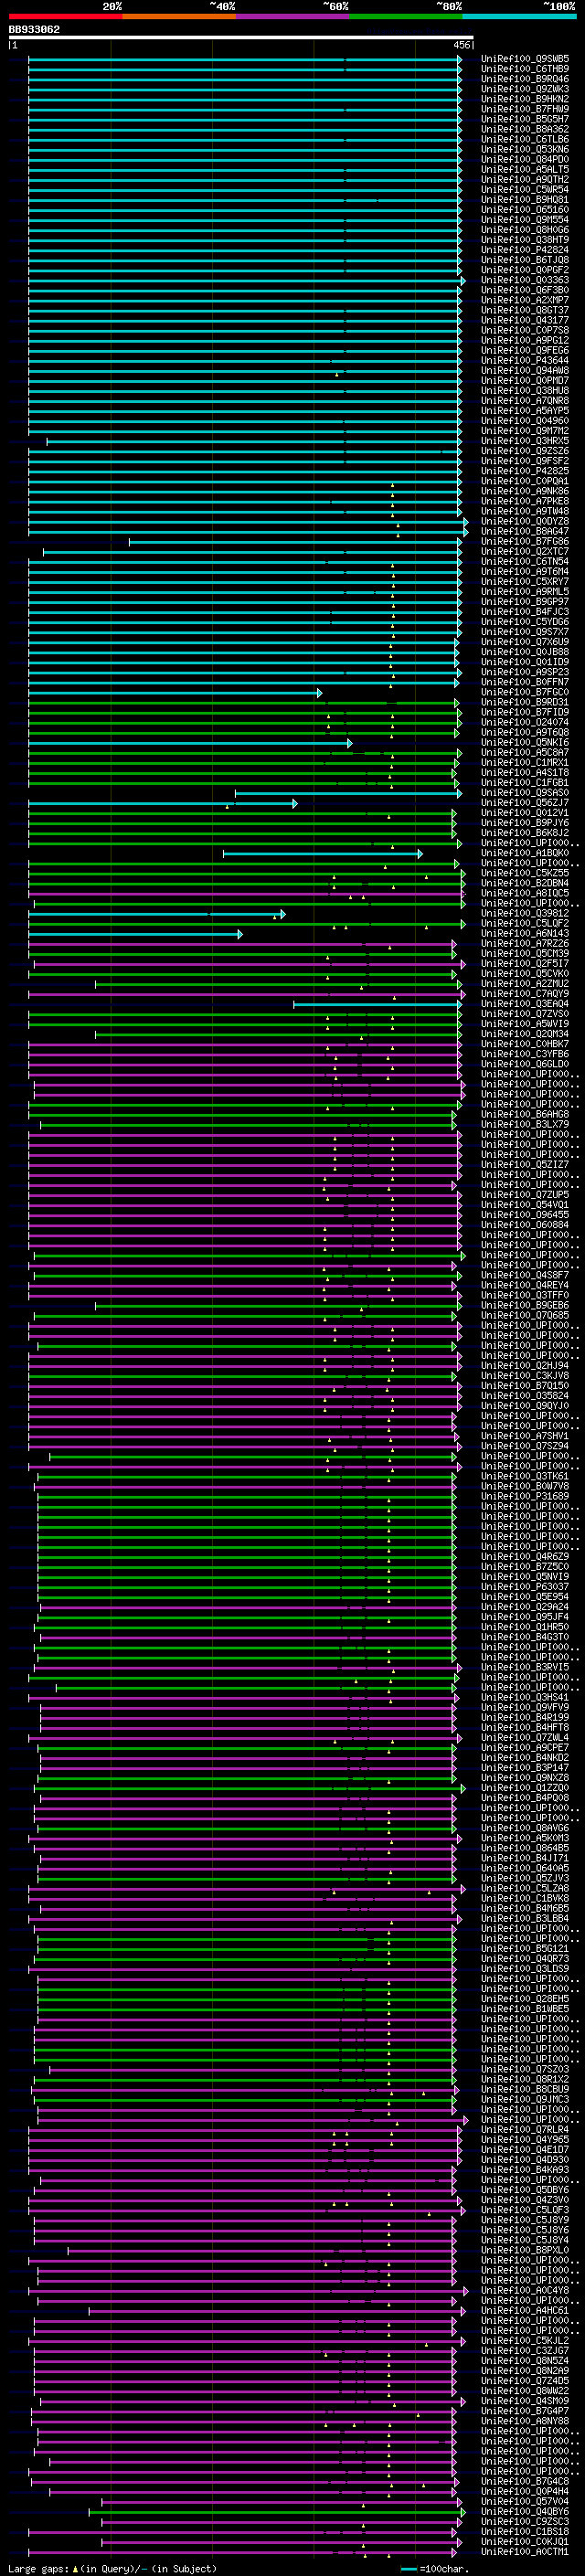Click the BB933062 query sequence label
The height and width of the screenshot is (2576, 585).
click(x=34, y=29)
